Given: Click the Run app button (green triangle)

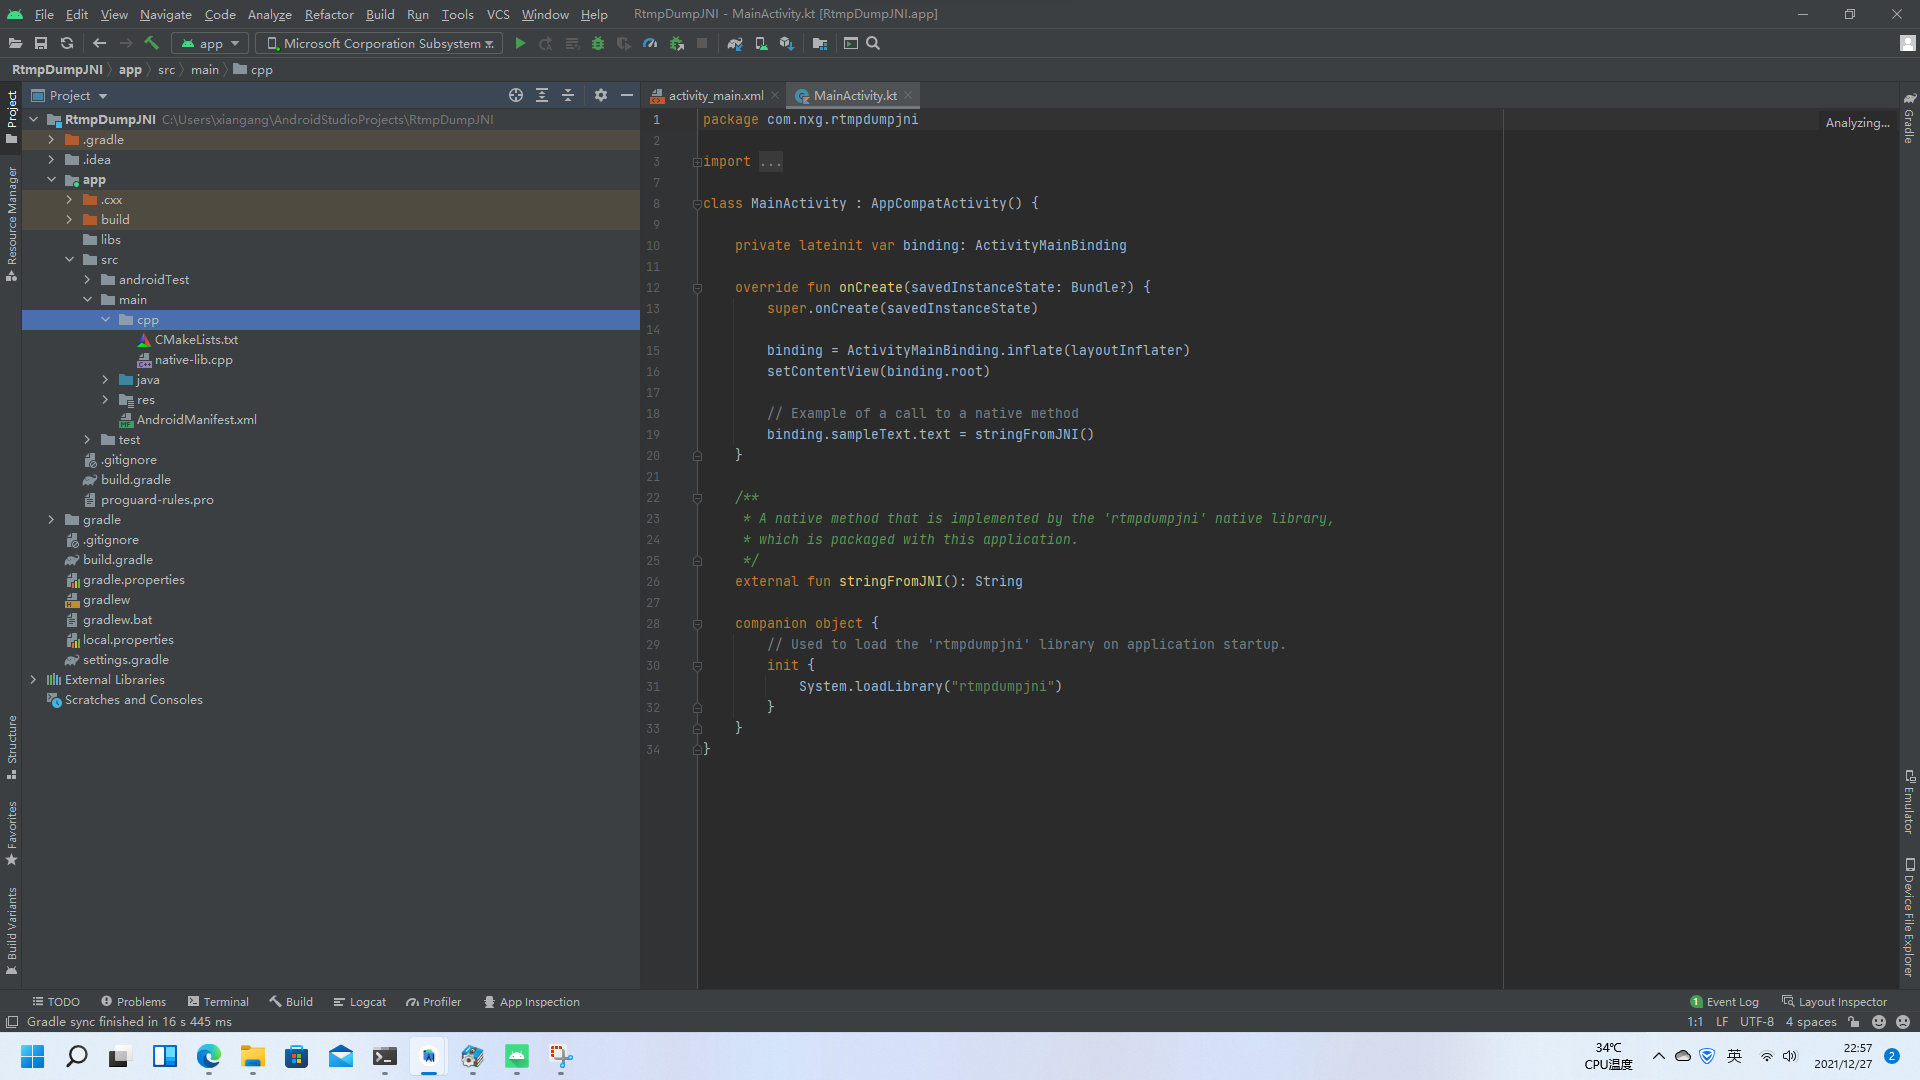Looking at the screenshot, I should pos(520,44).
